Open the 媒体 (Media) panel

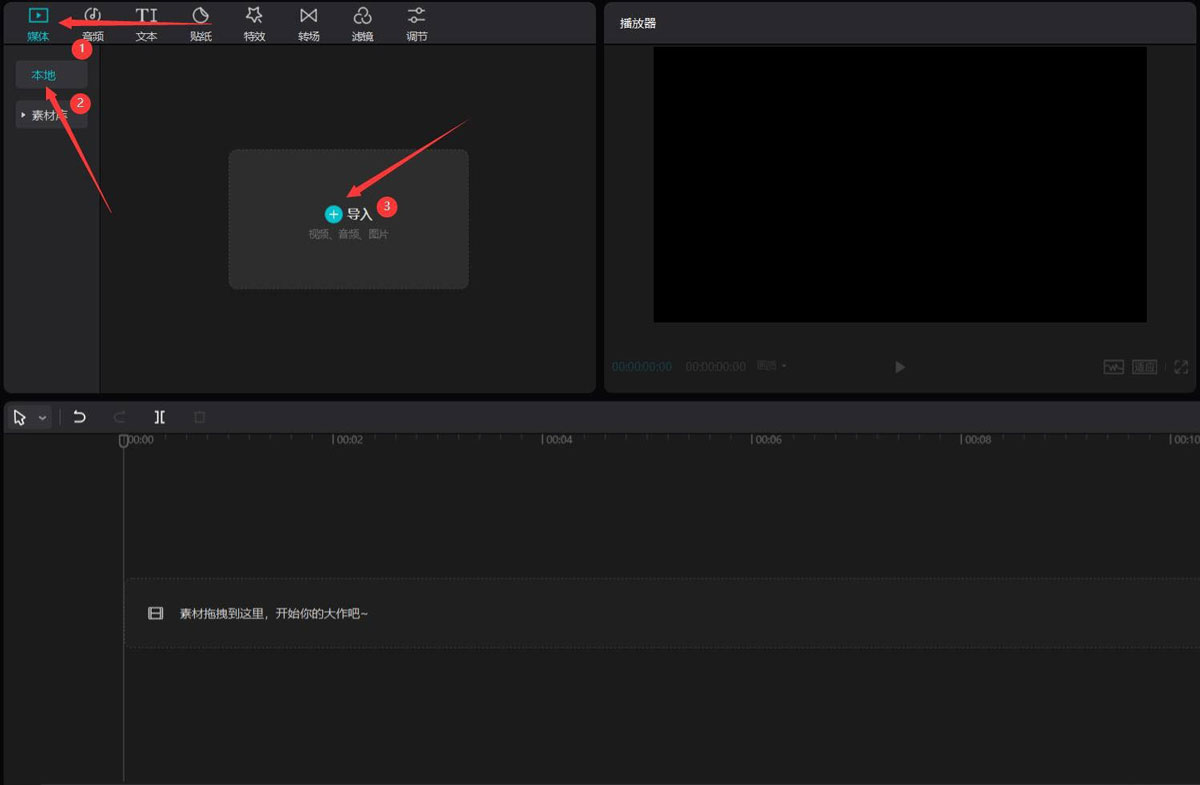point(37,22)
